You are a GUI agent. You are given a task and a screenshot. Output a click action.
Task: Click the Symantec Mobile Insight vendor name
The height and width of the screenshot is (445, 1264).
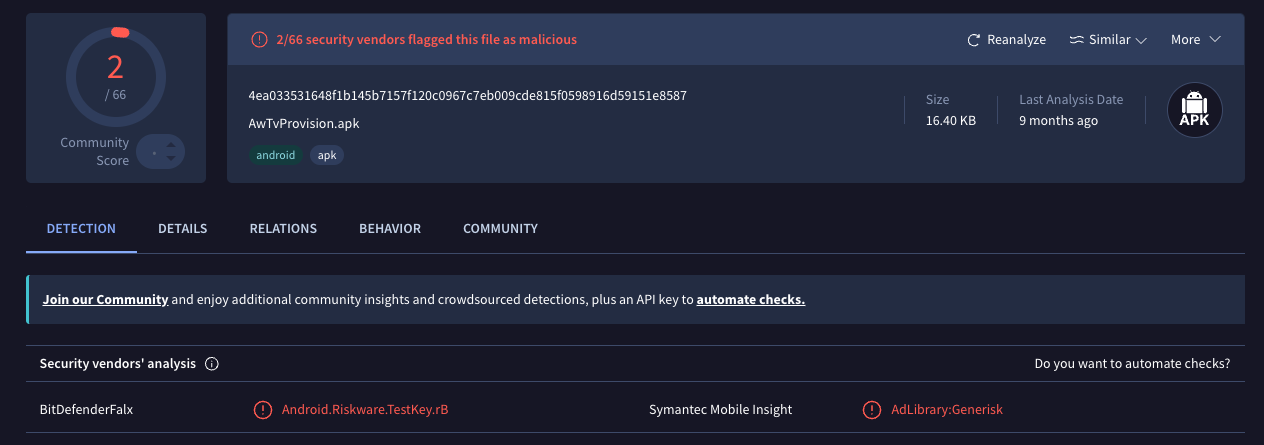720,410
